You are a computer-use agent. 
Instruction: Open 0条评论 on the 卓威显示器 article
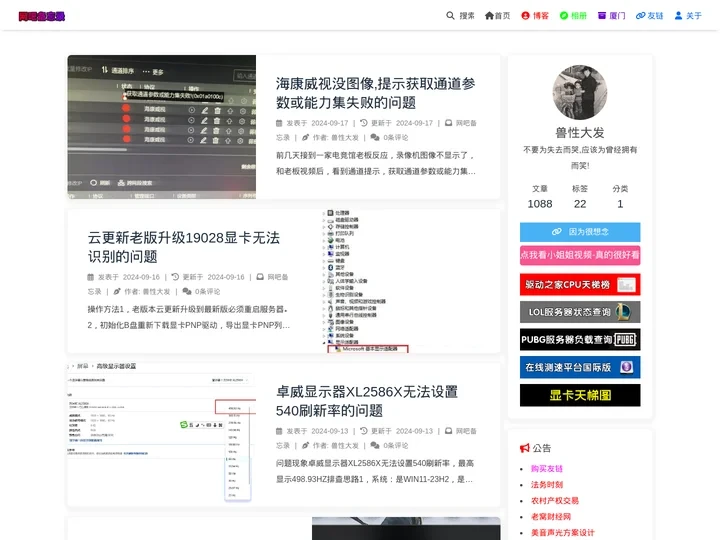(395, 445)
